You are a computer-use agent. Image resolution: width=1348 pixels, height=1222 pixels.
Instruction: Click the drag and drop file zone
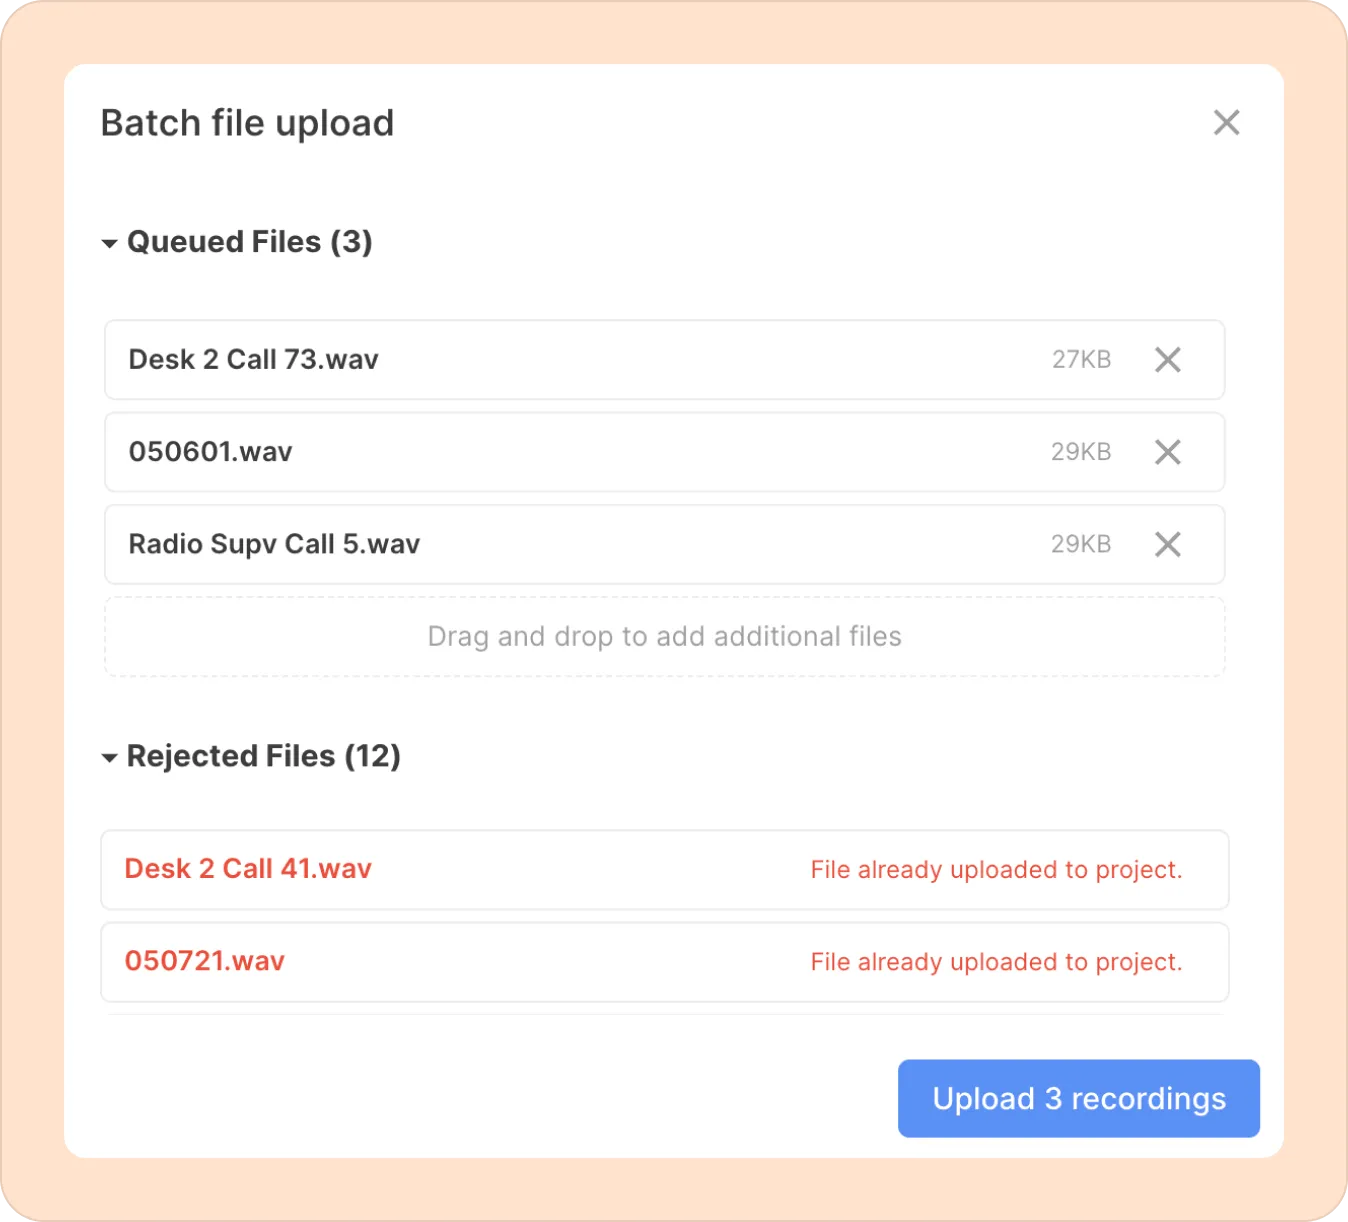664,637
